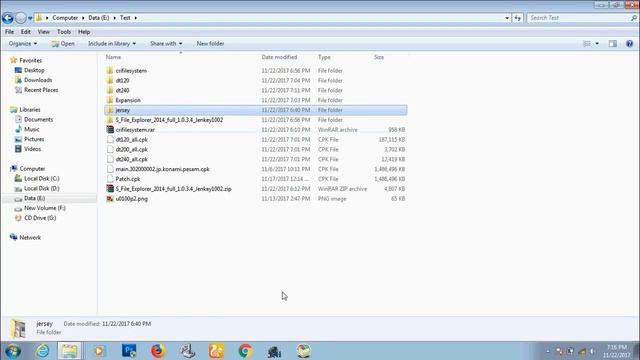Select dt120_all.cpk file icon
This screenshot has width=640, height=360.
[x=110, y=140]
